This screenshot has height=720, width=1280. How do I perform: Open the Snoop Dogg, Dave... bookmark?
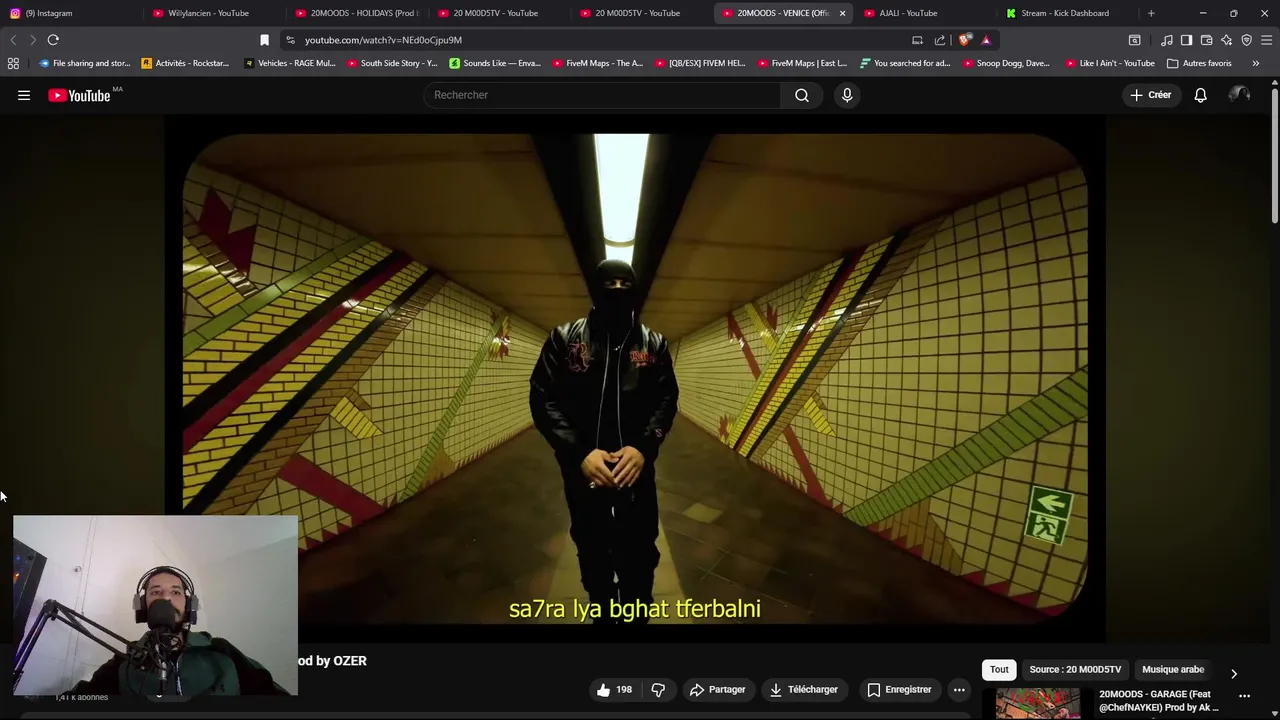1006,63
